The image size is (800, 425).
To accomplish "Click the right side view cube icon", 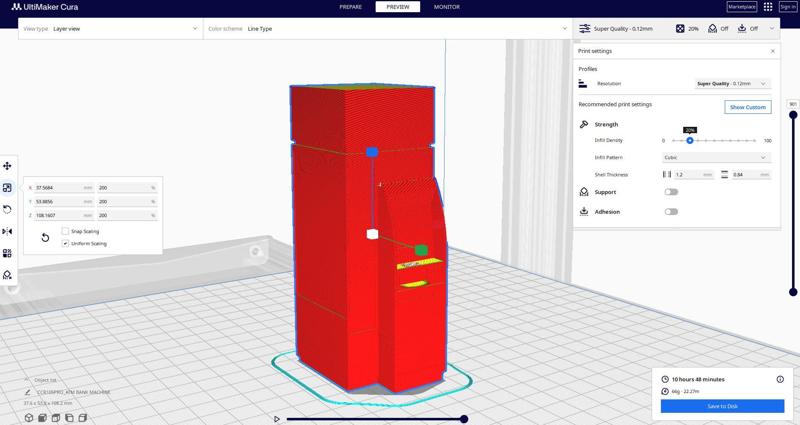I will (83, 418).
